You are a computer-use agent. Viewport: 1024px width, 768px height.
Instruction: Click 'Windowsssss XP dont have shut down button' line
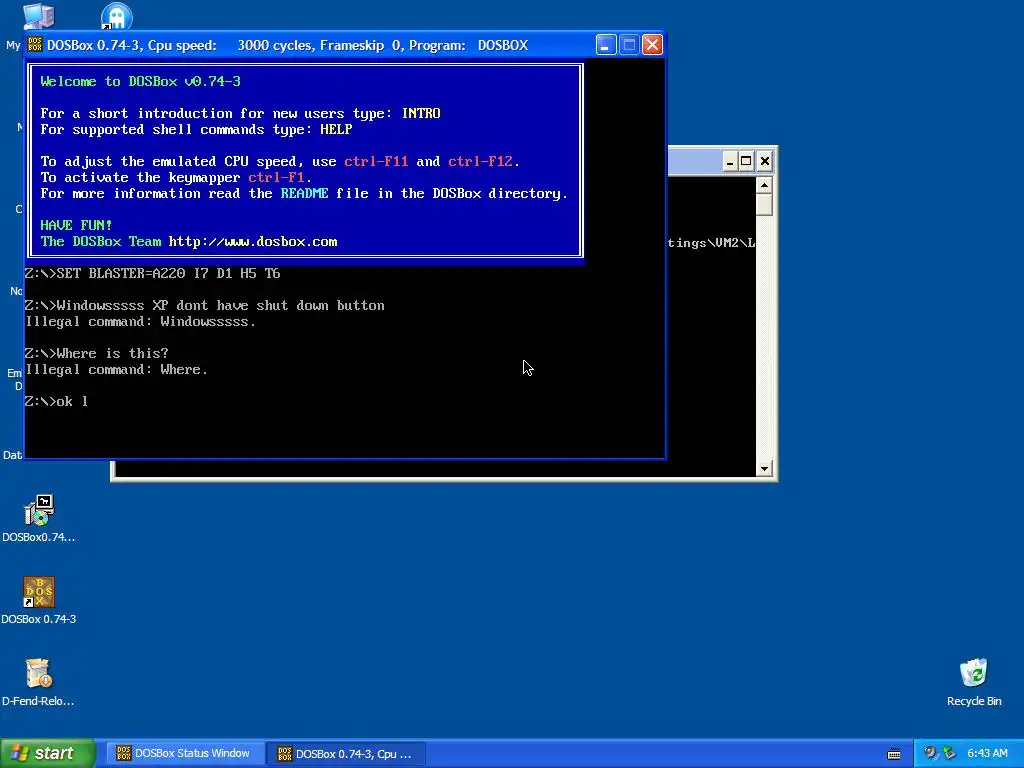click(x=204, y=306)
